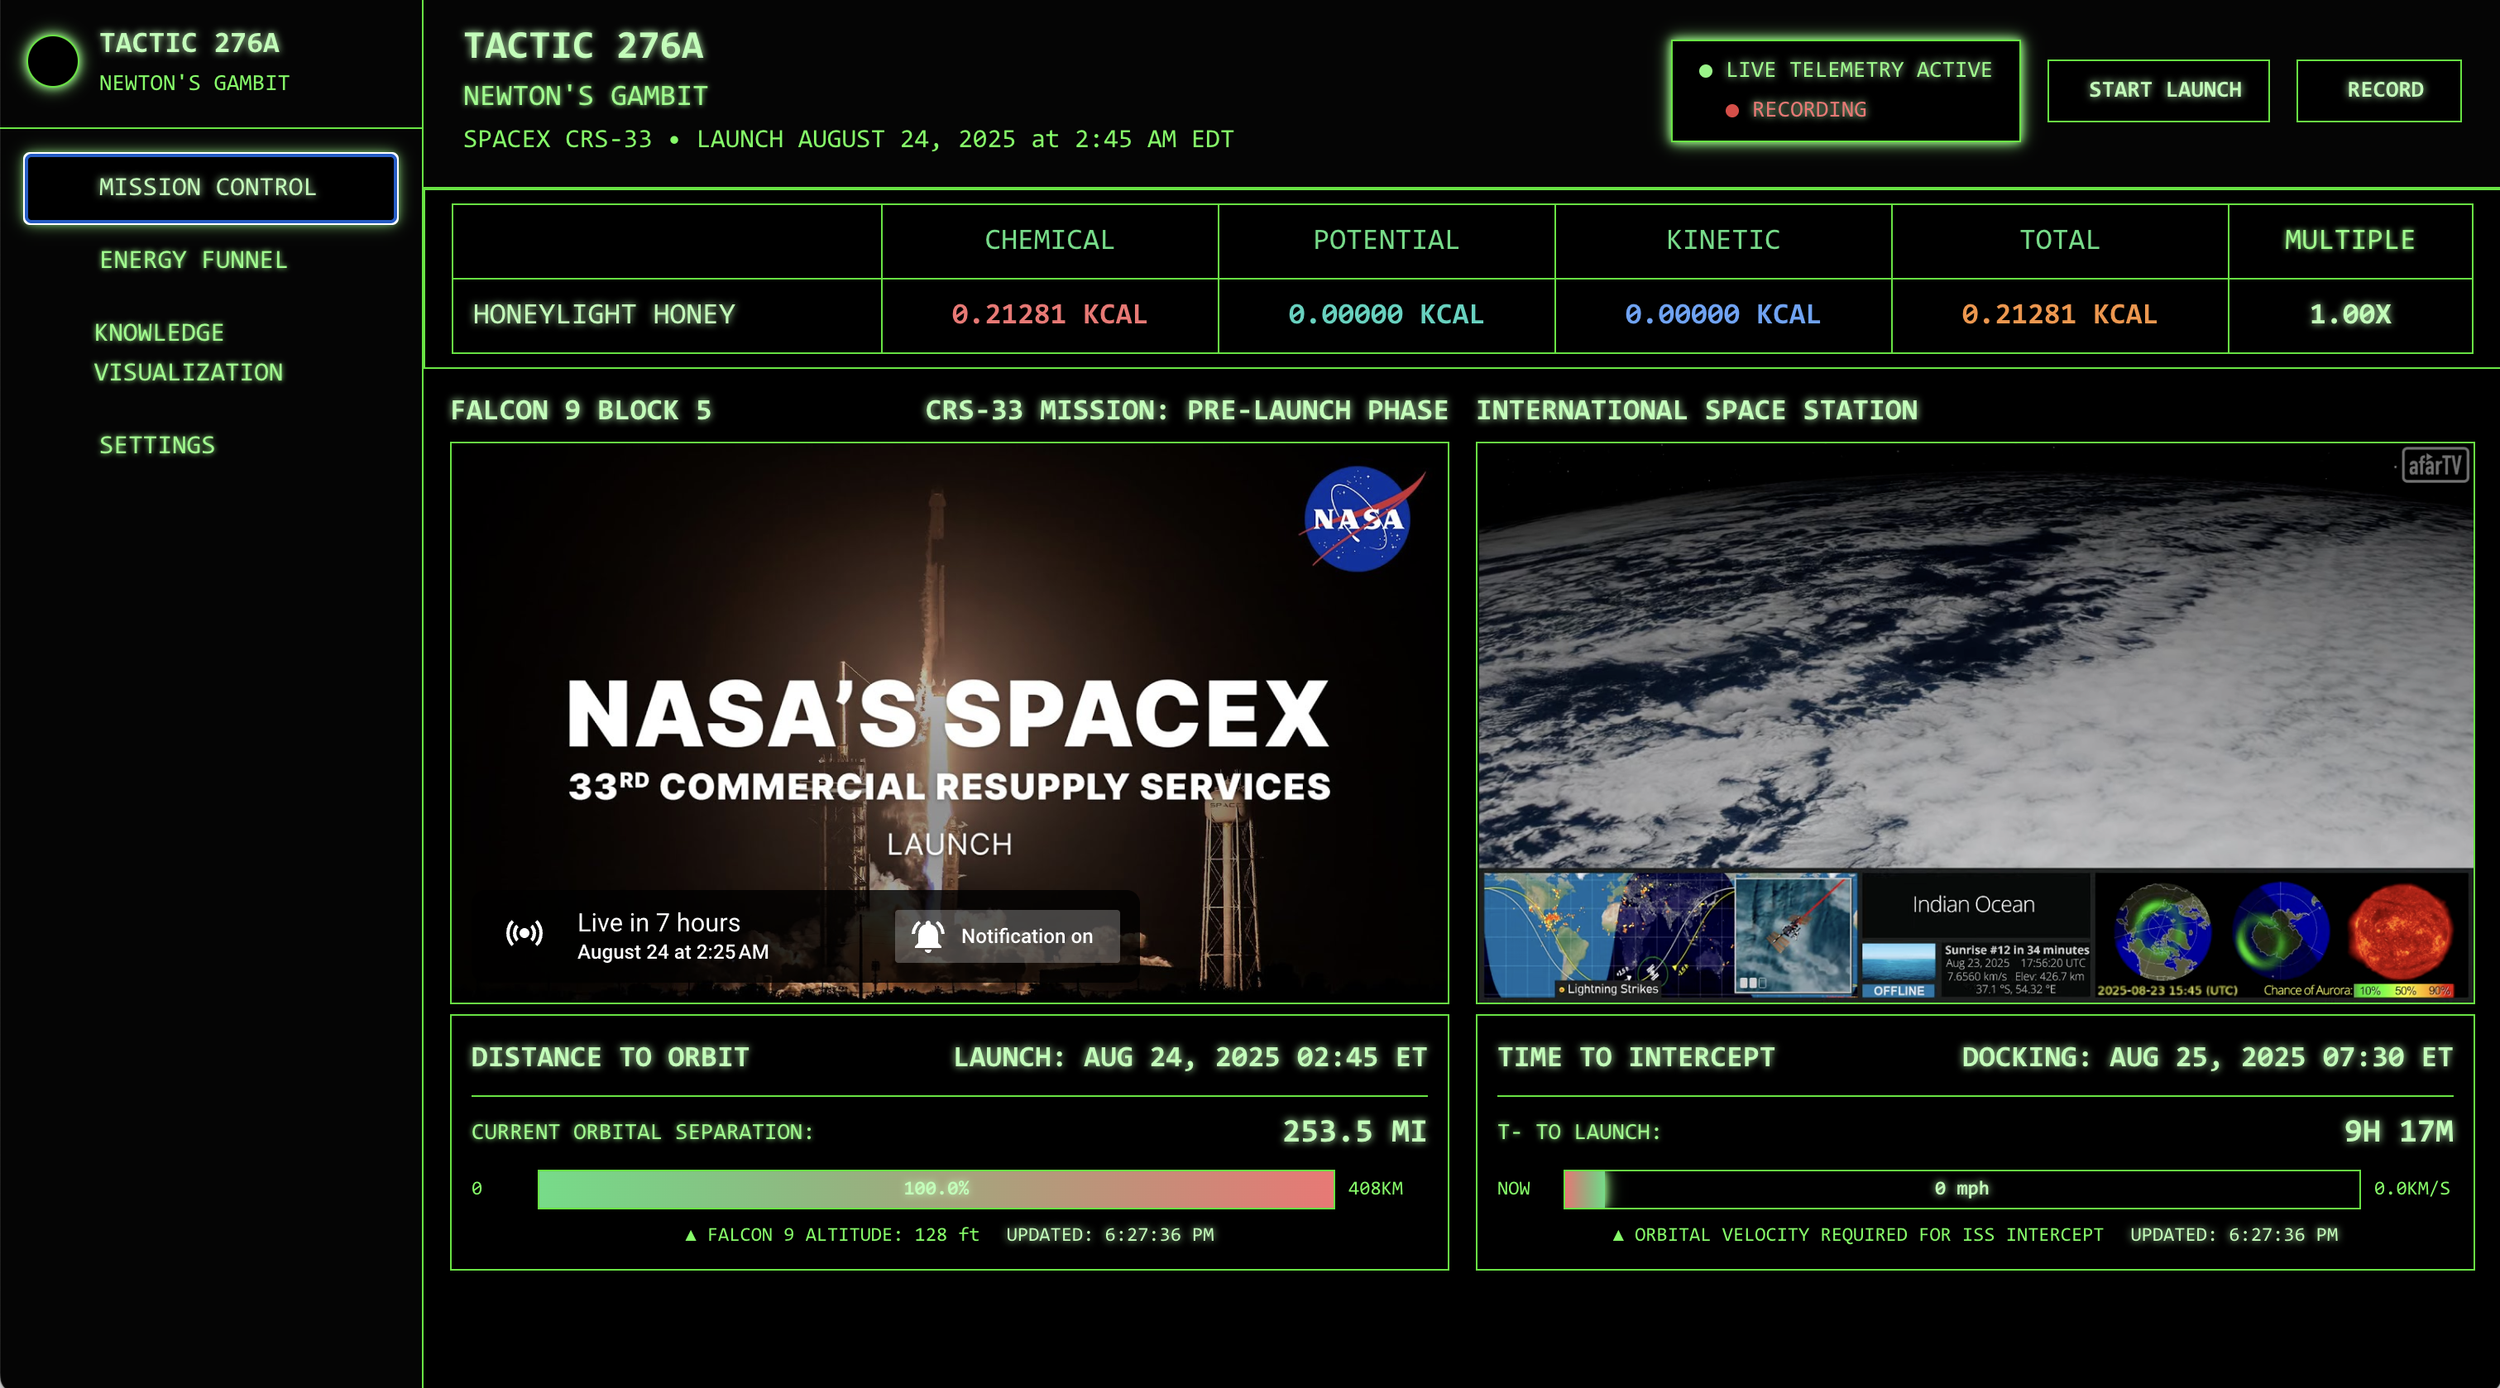Click the northern hemisphere aurora globe

2162,931
